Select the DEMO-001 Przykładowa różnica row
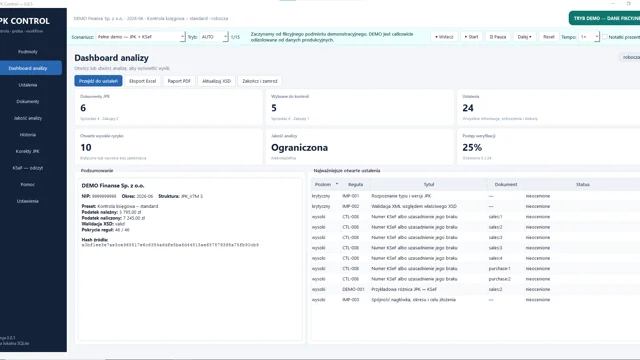 [x=476, y=289]
